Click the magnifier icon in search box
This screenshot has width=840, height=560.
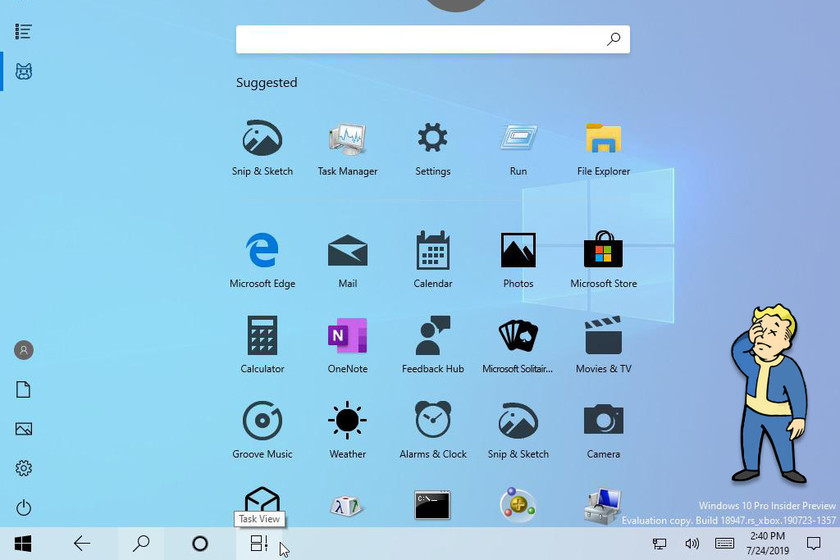click(613, 39)
